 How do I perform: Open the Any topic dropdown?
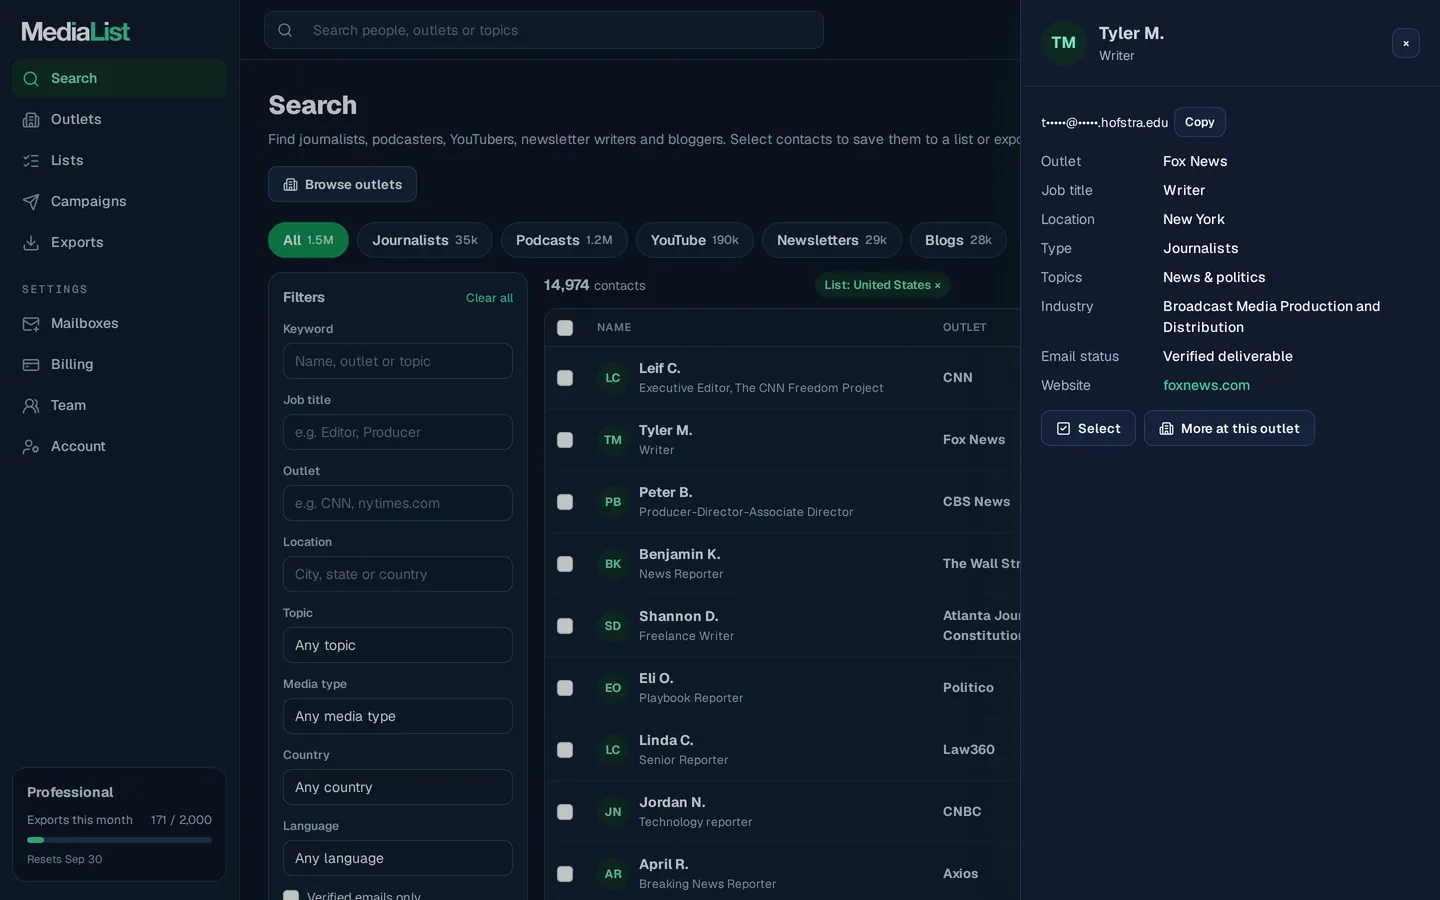pos(398,645)
